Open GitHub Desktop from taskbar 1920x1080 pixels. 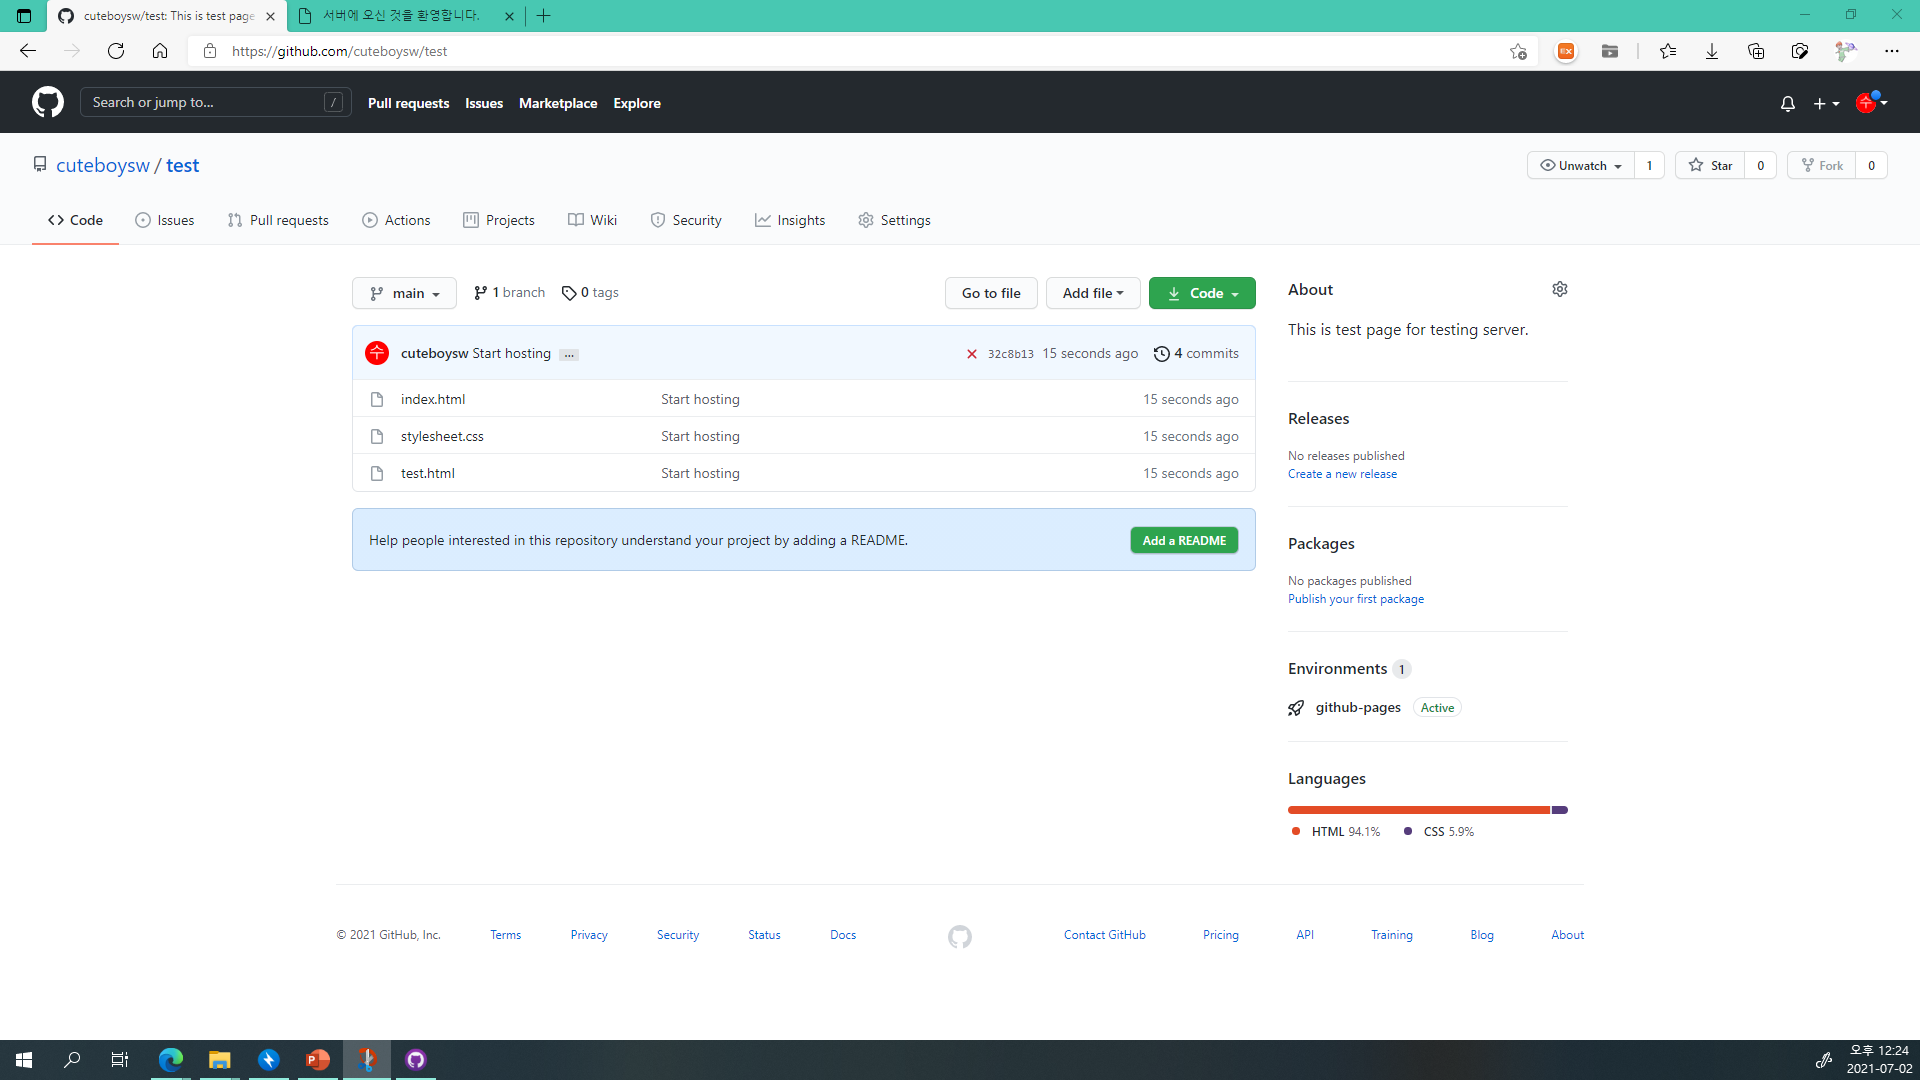pyautogui.click(x=415, y=1060)
